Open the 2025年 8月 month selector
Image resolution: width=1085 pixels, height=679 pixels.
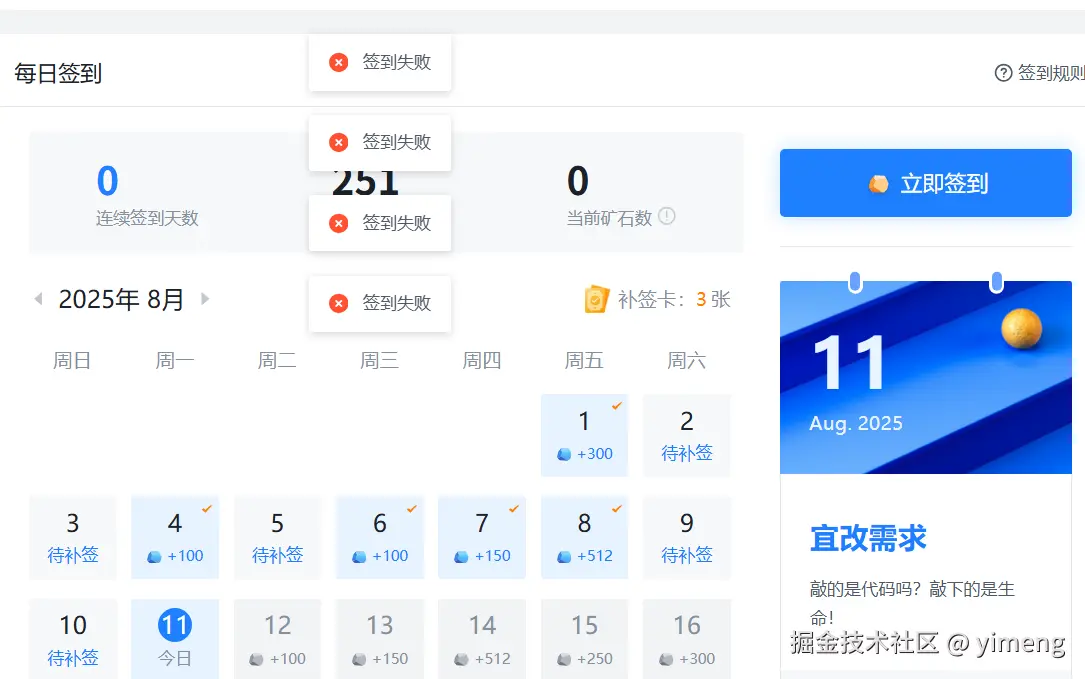[x=120, y=298]
